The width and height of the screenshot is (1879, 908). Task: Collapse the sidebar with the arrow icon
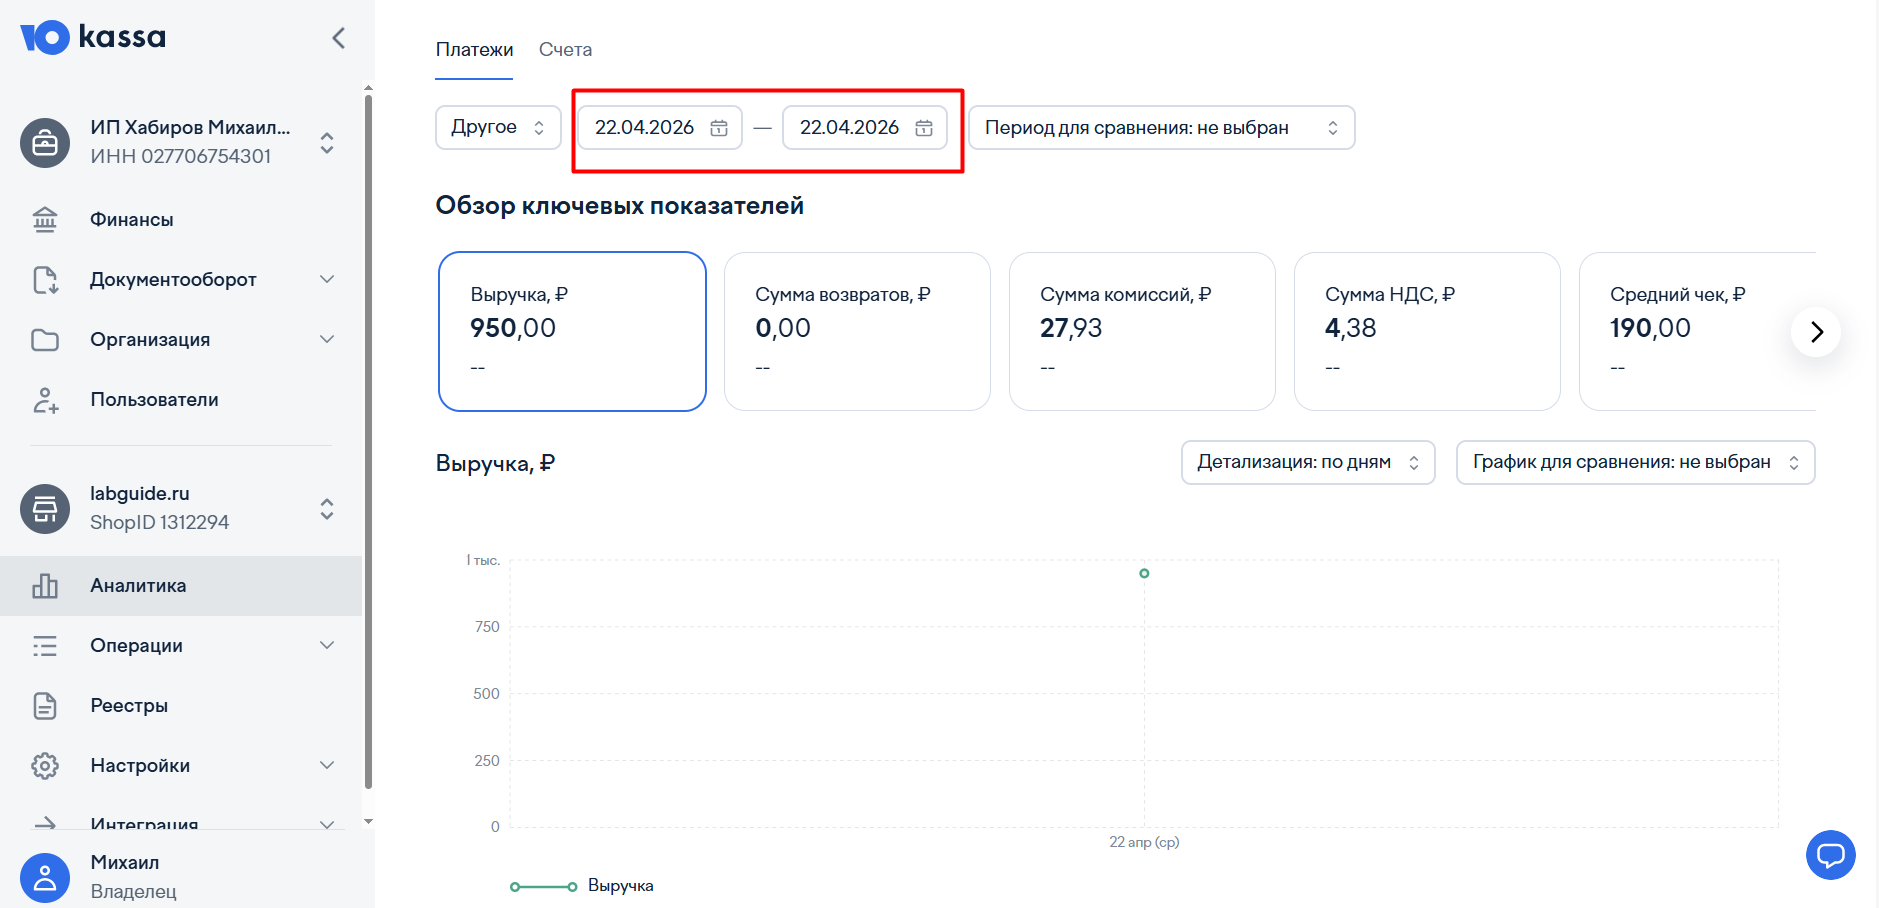338,38
